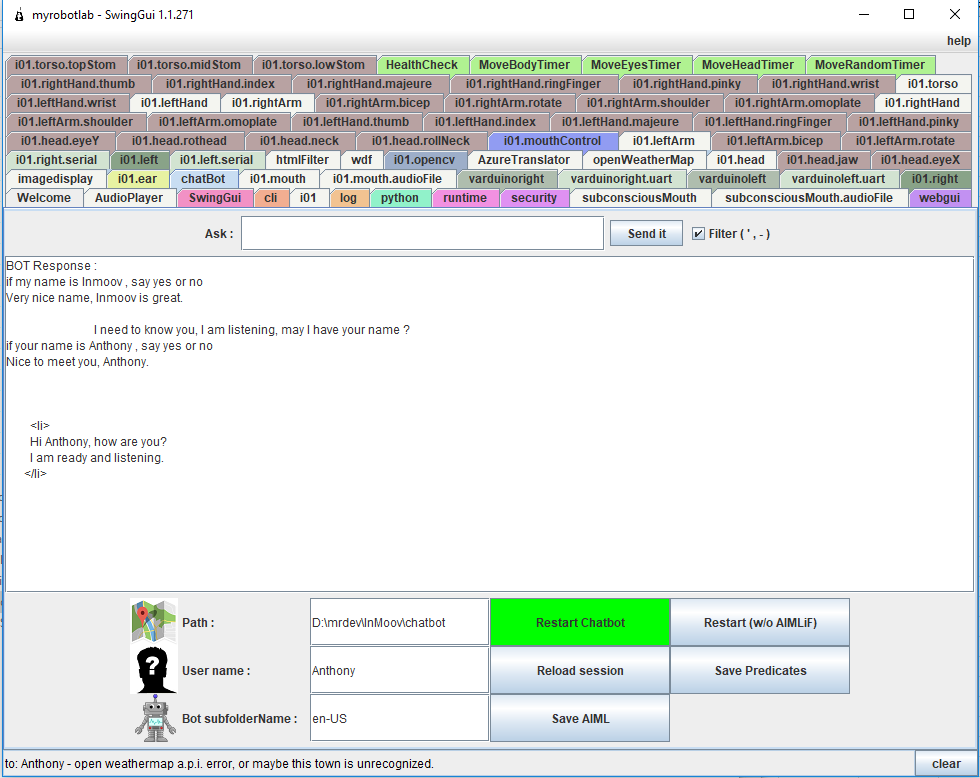Image resolution: width=980 pixels, height=778 pixels.
Task: Click Restart (w/o AIMLiF)
Action: [x=759, y=621]
